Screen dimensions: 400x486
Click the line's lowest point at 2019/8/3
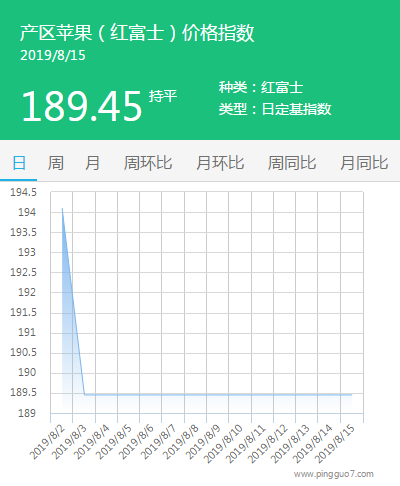coord(85,395)
